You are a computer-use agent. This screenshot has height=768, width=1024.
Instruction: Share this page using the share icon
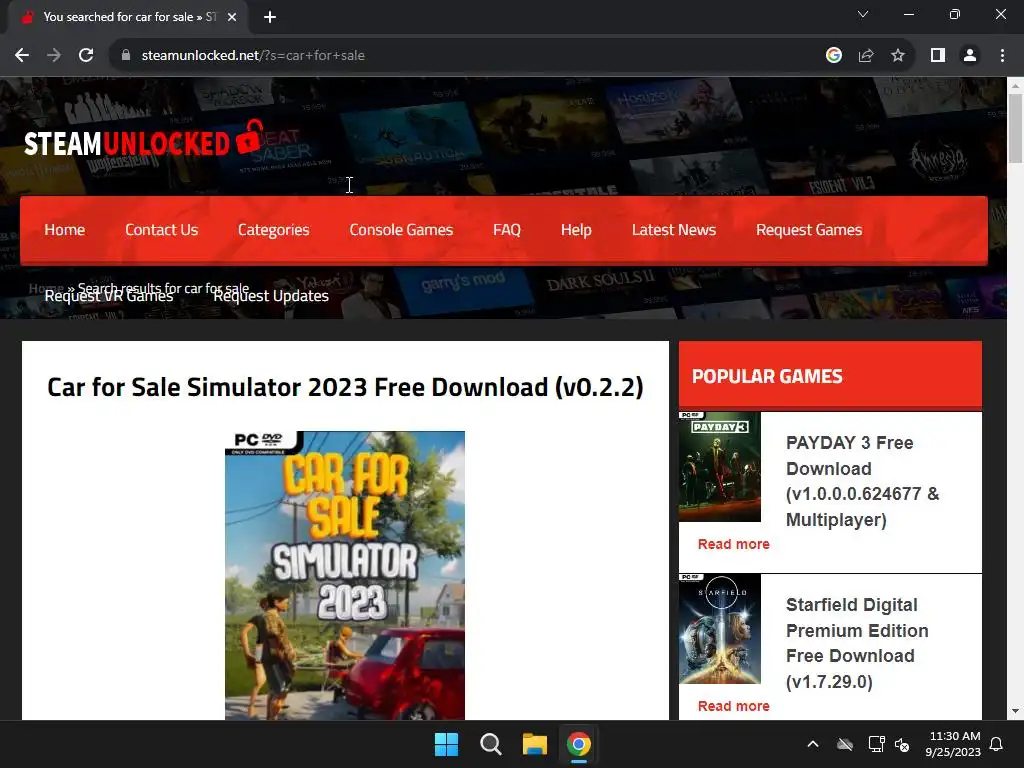tap(866, 56)
